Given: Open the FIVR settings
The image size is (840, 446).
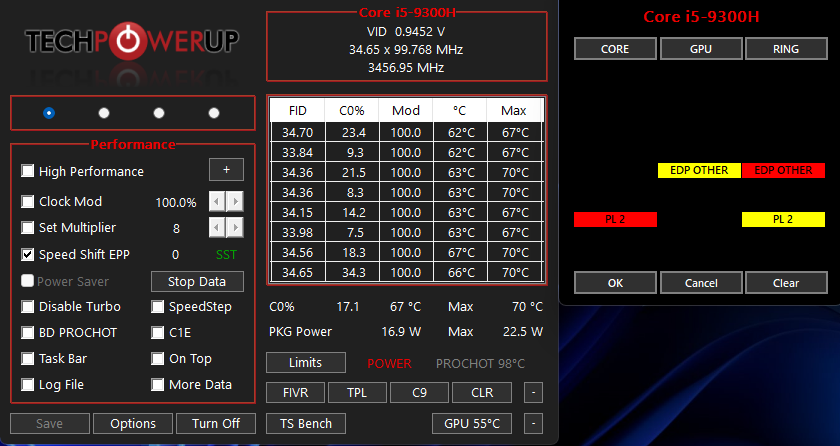Looking at the screenshot, I should click(295, 393).
